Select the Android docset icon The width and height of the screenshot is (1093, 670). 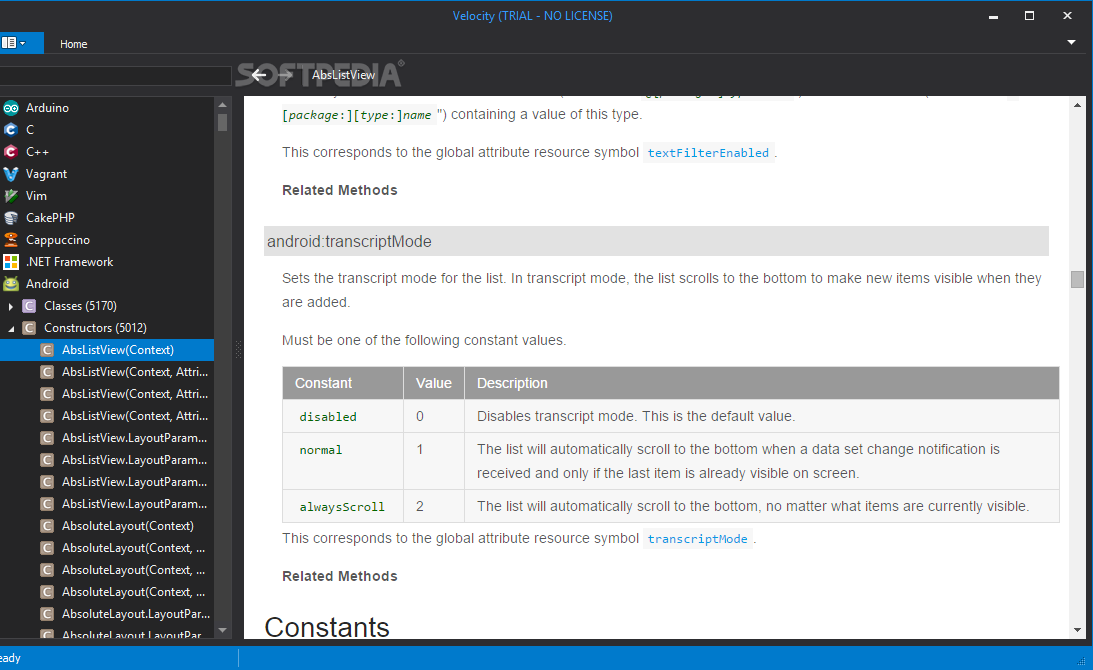(10, 284)
